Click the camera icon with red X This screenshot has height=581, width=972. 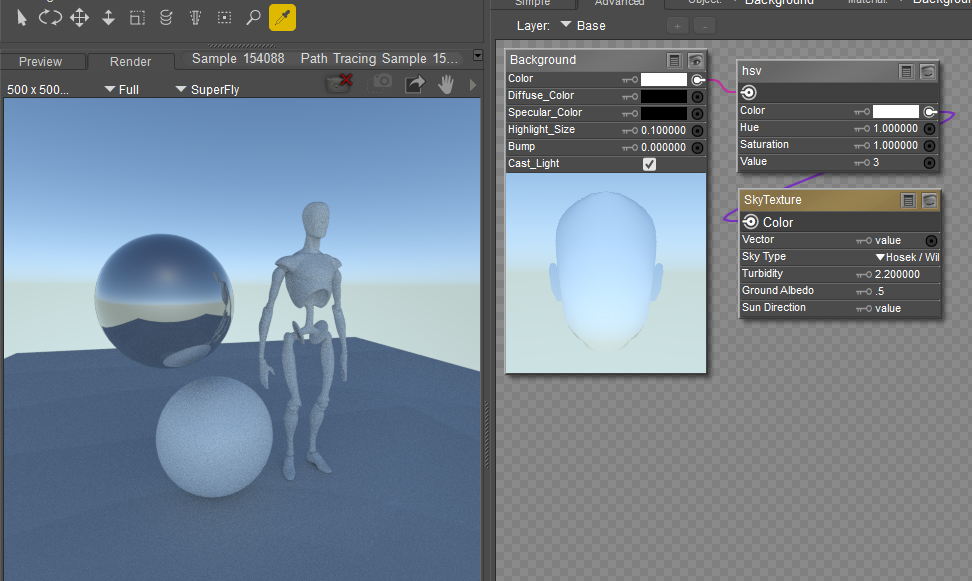tap(340, 85)
